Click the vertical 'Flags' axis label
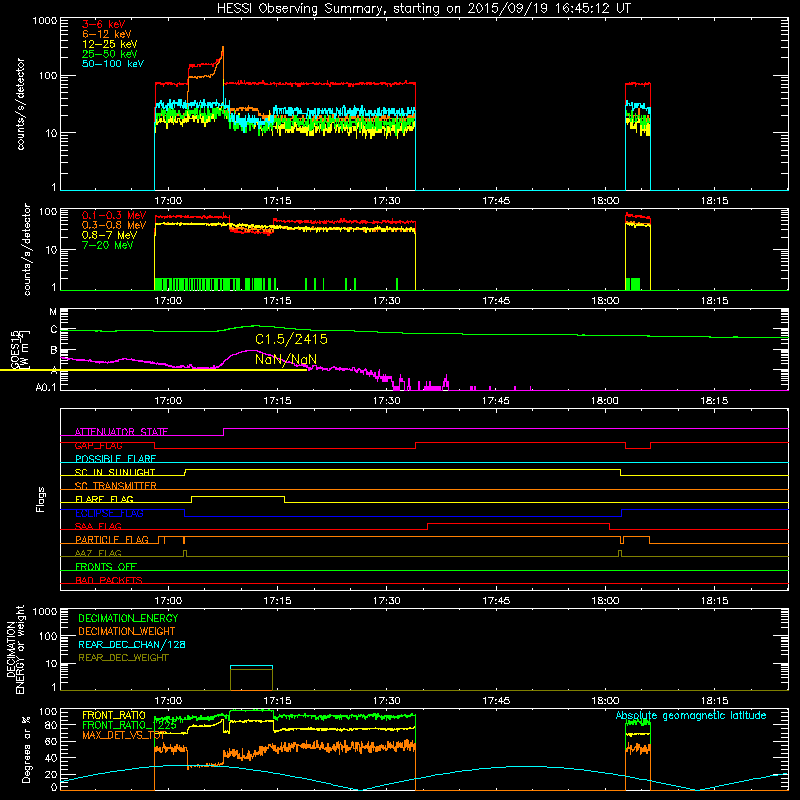 [40, 499]
